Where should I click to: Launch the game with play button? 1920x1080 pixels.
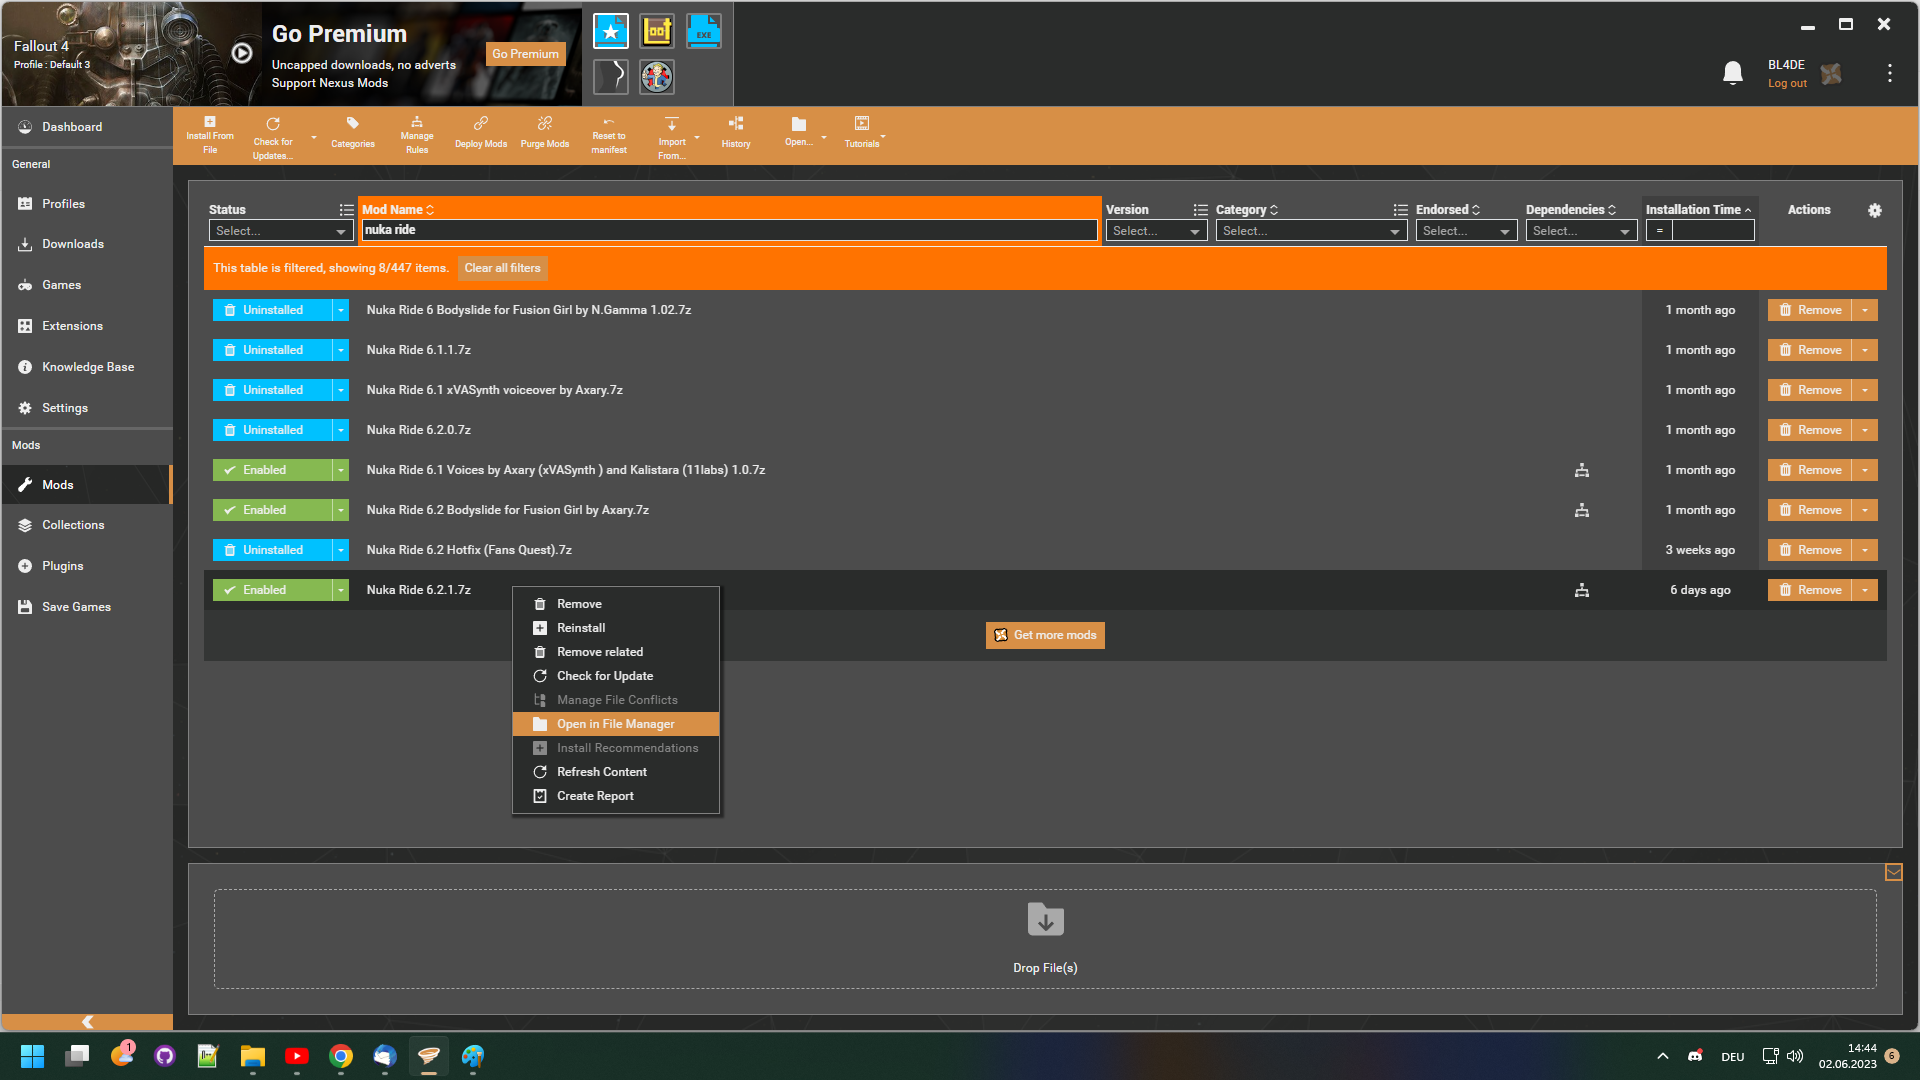coord(242,53)
